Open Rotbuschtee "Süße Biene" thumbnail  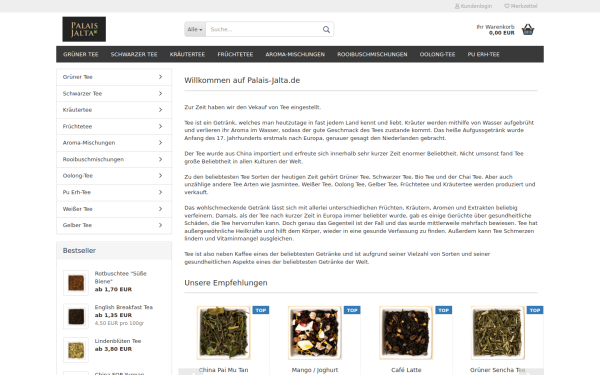click(76, 283)
